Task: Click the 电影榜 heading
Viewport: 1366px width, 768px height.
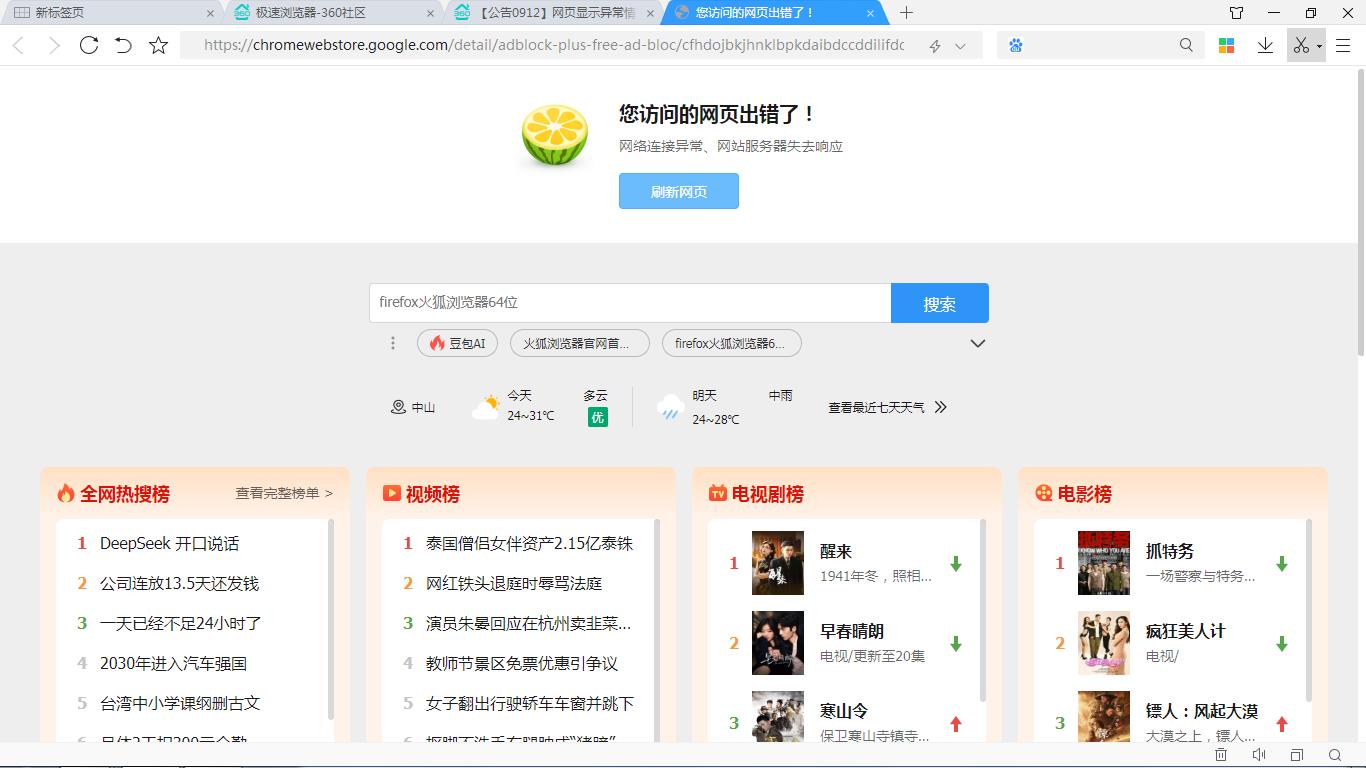Action: [x=1085, y=494]
